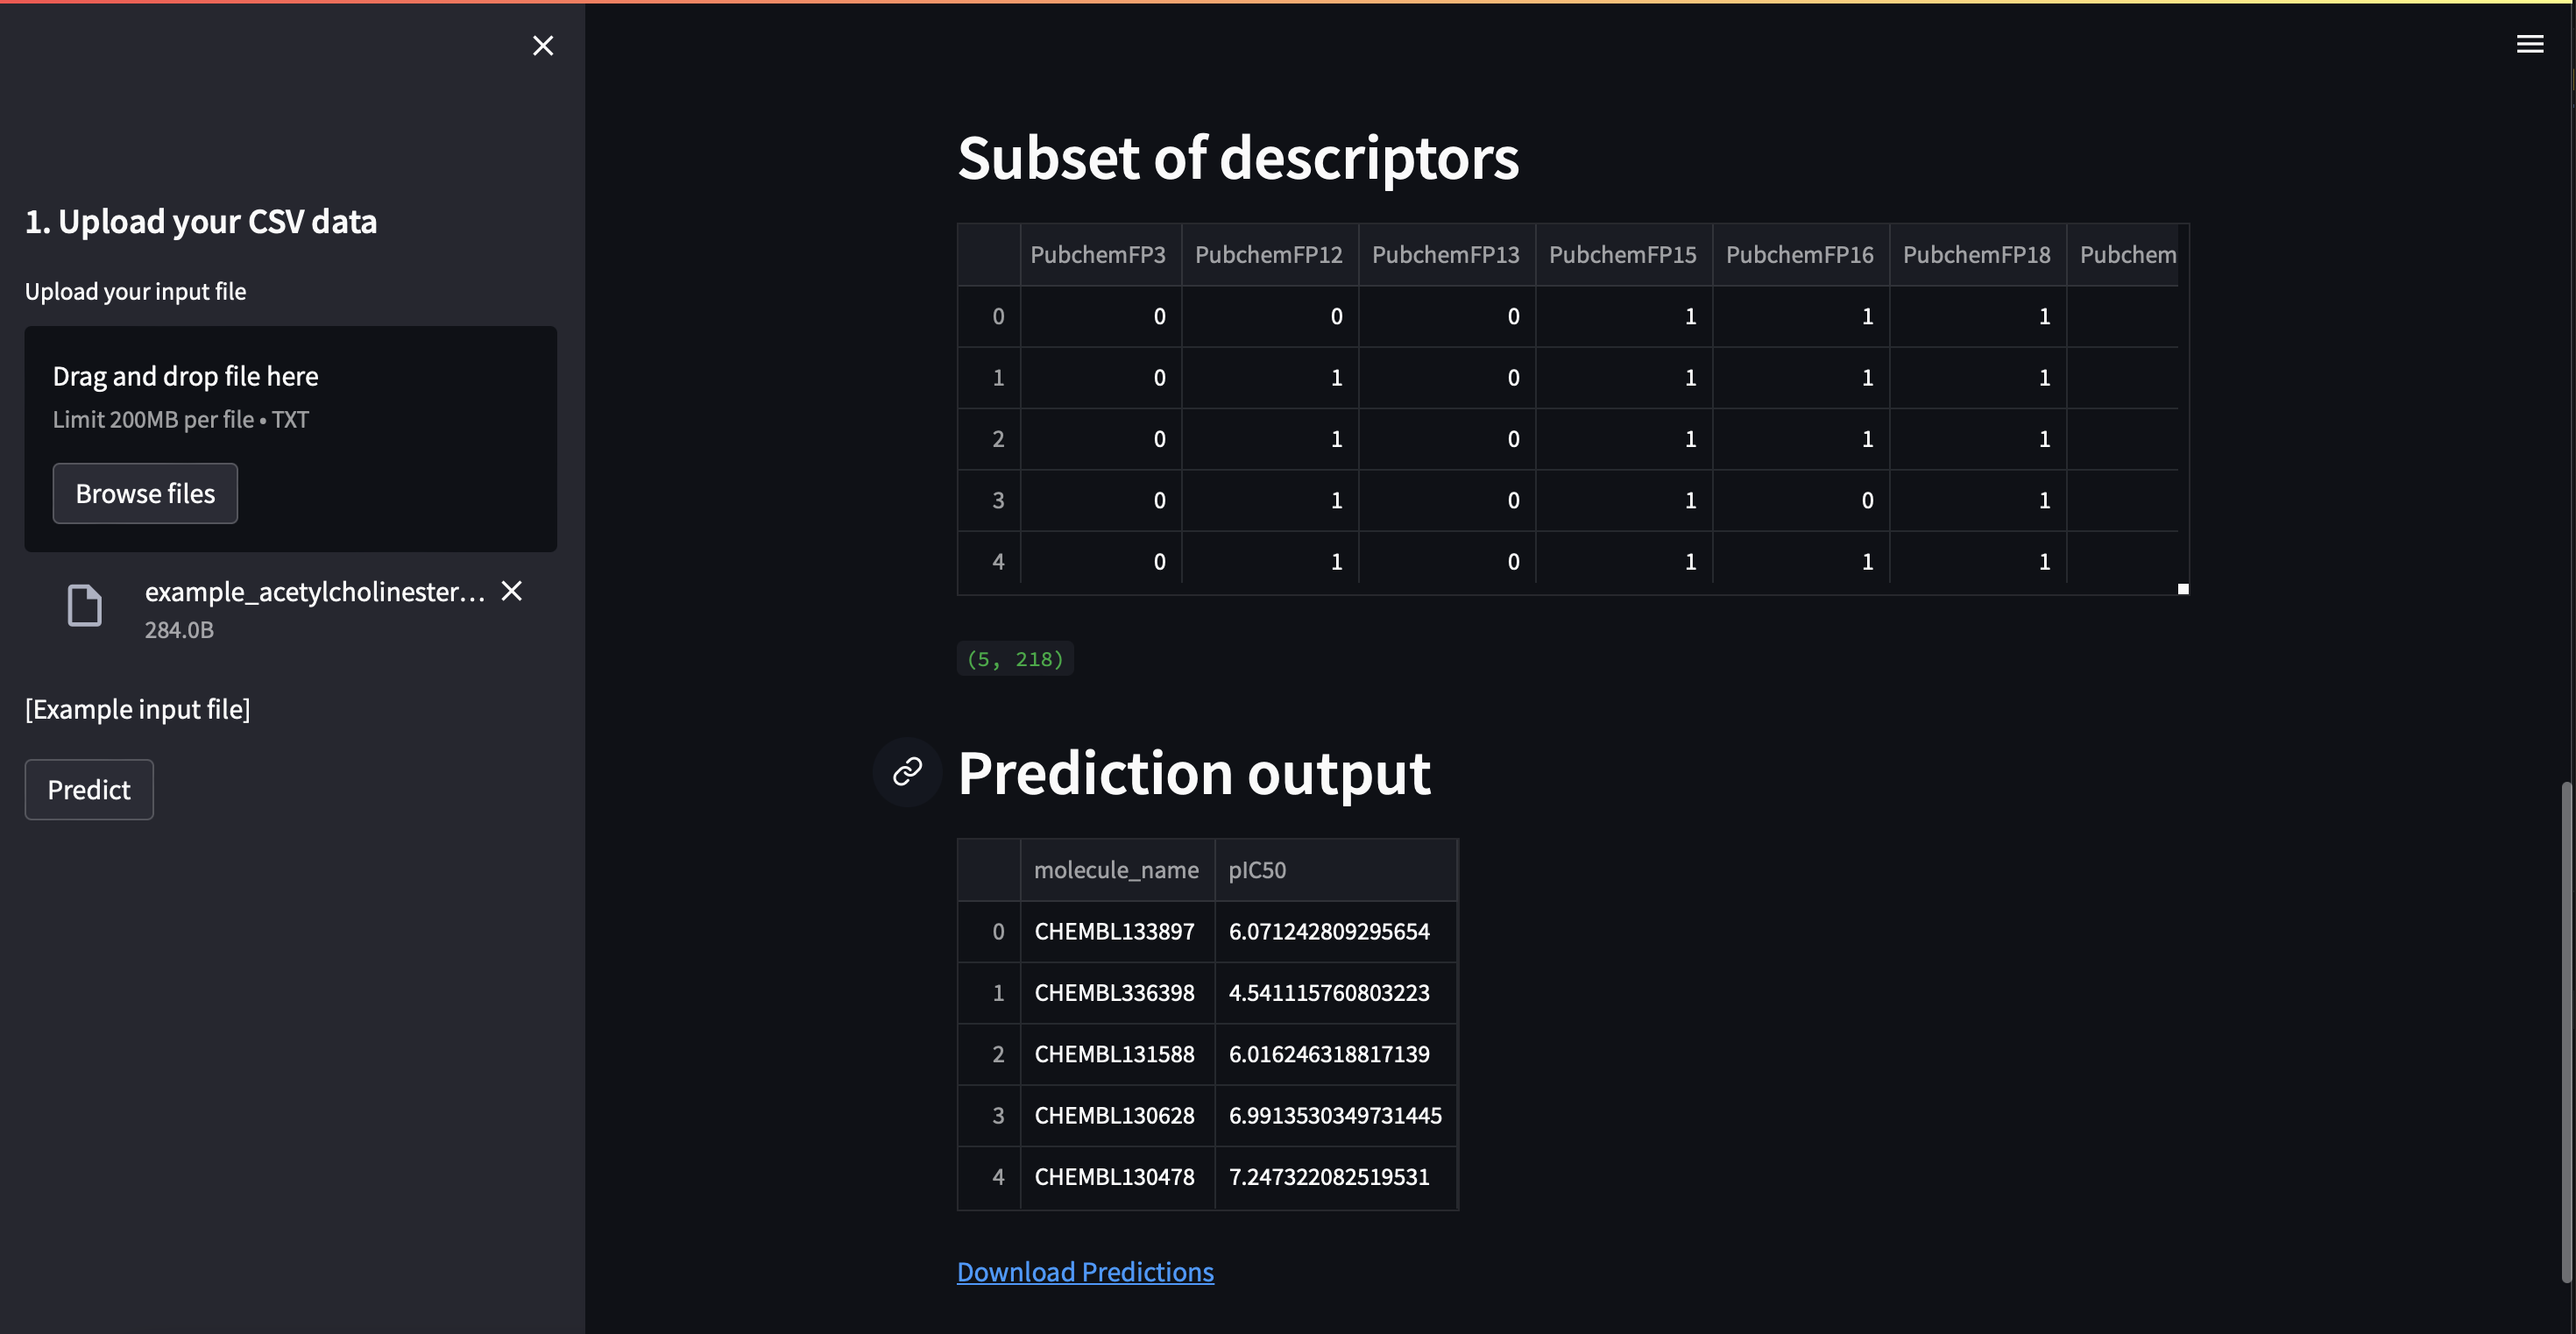Image resolution: width=2576 pixels, height=1334 pixels.
Task: Click the molecule_name column header
Action: click(1116, 869)
